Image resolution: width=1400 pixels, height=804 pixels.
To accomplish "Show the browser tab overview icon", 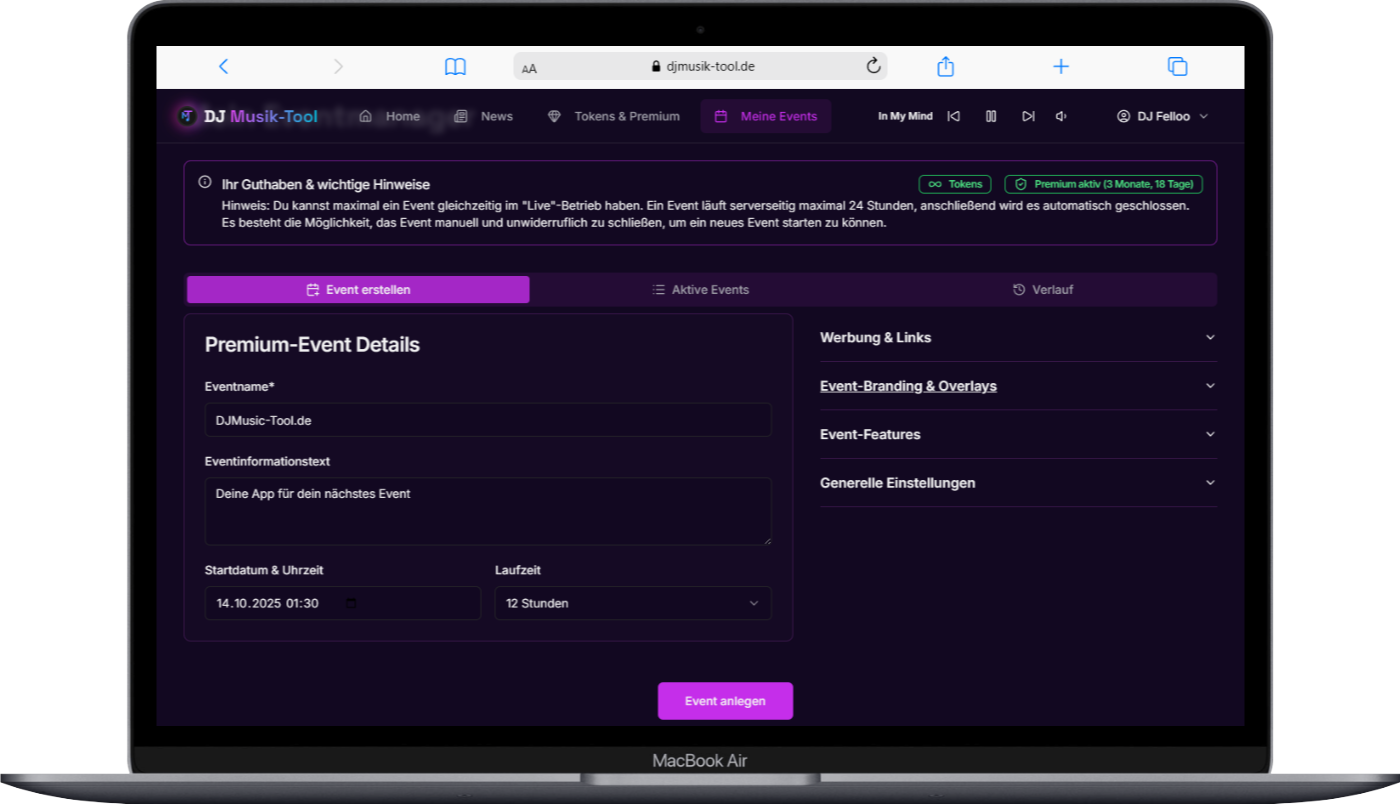I will [1177, 67].
